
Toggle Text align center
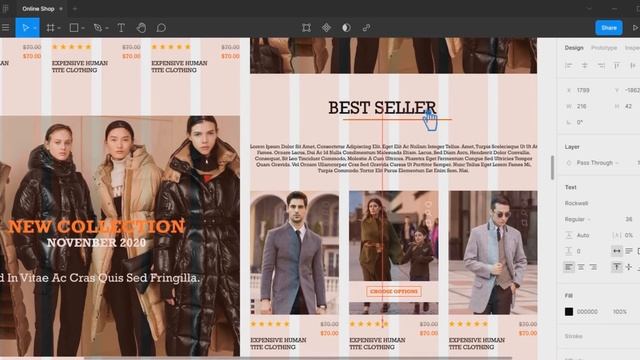pyautogui.click(x=581, y=267)
